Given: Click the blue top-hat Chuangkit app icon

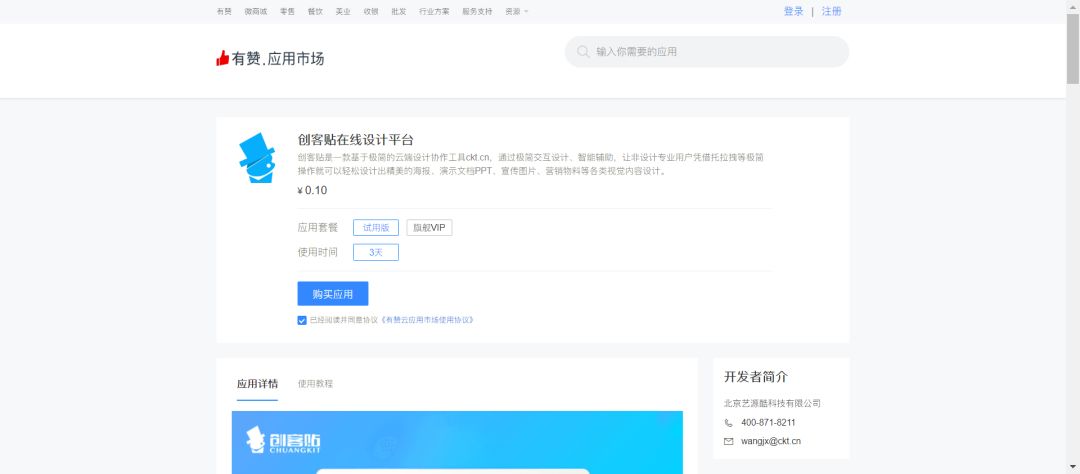Looking at the screenshot, I should click(x=257, y=158).
